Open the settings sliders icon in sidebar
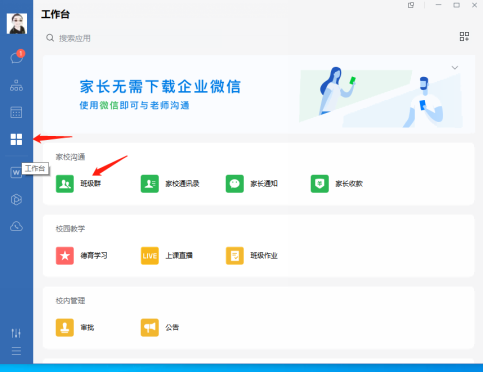The width and height of the screenshot is (483, 373). click(x=16, y=333)
